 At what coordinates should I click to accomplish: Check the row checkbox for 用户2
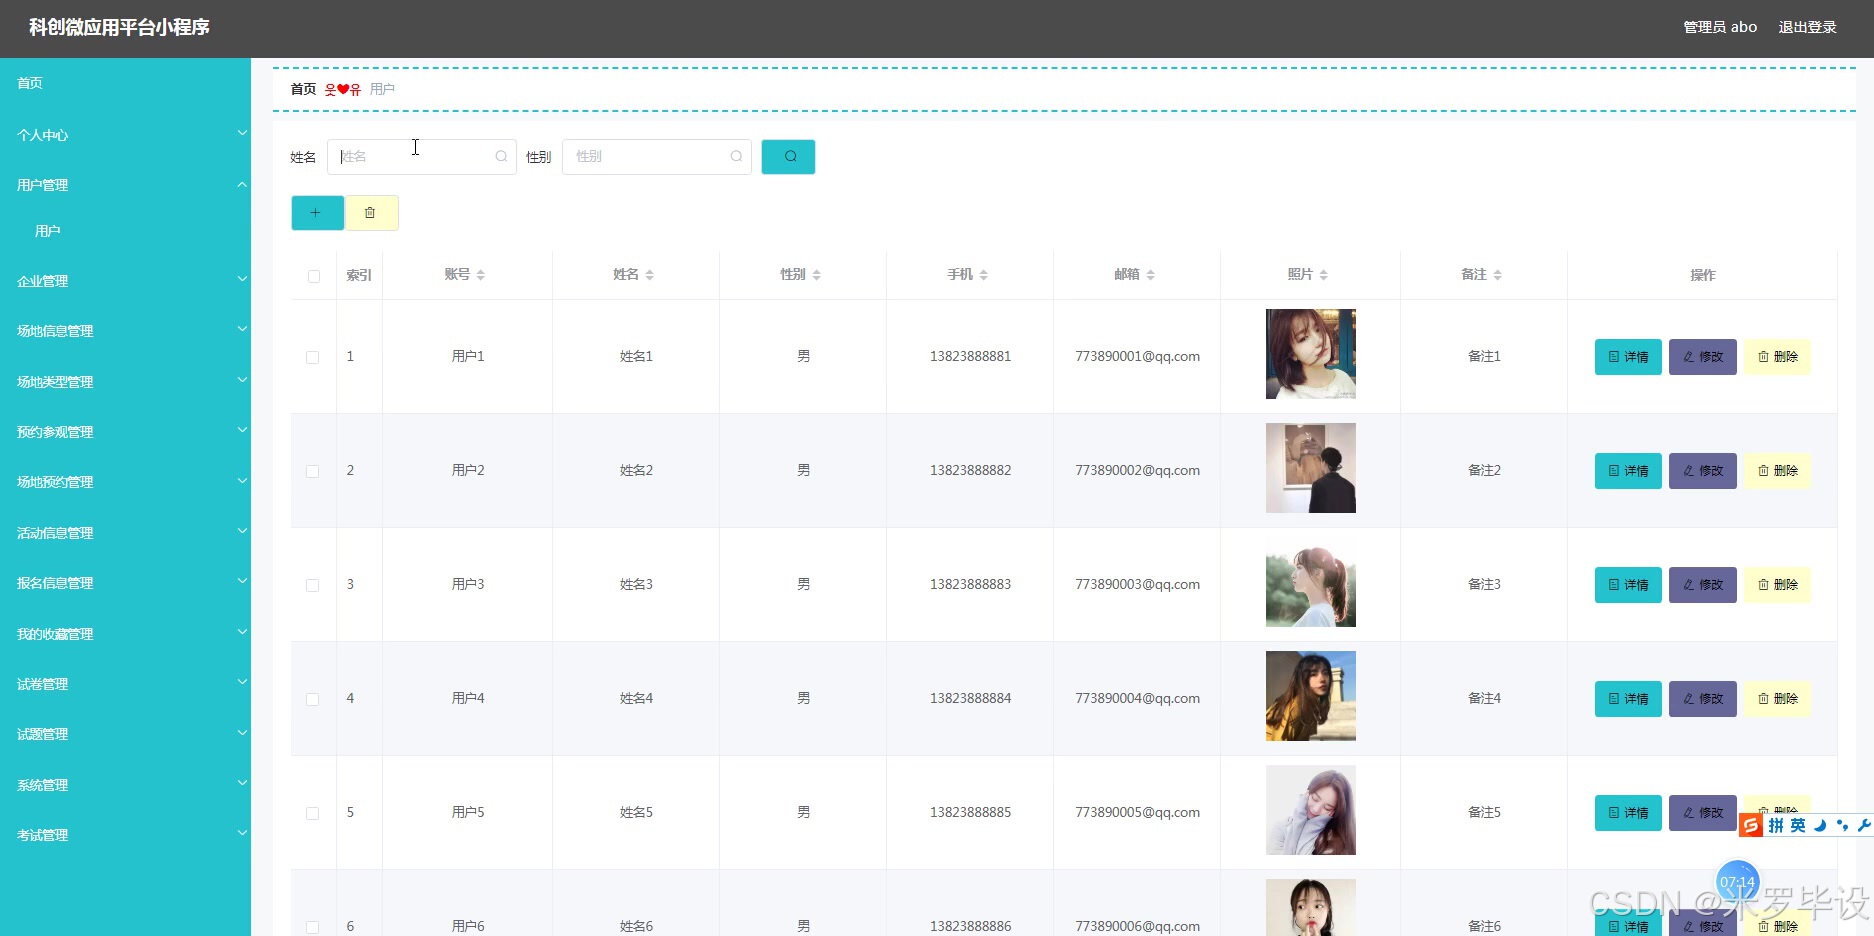(x=313, y=472)
